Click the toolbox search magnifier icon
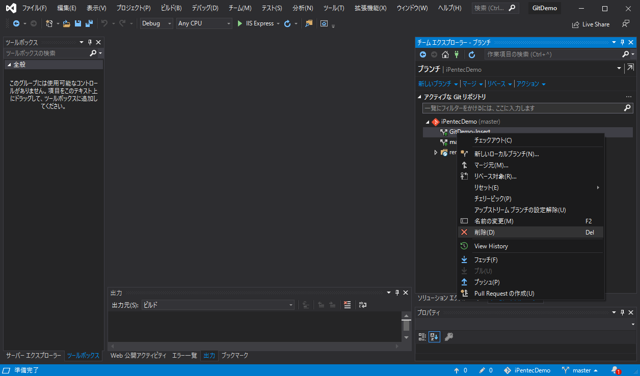Viewport: 640px width, 376px height. click(93, 53)
